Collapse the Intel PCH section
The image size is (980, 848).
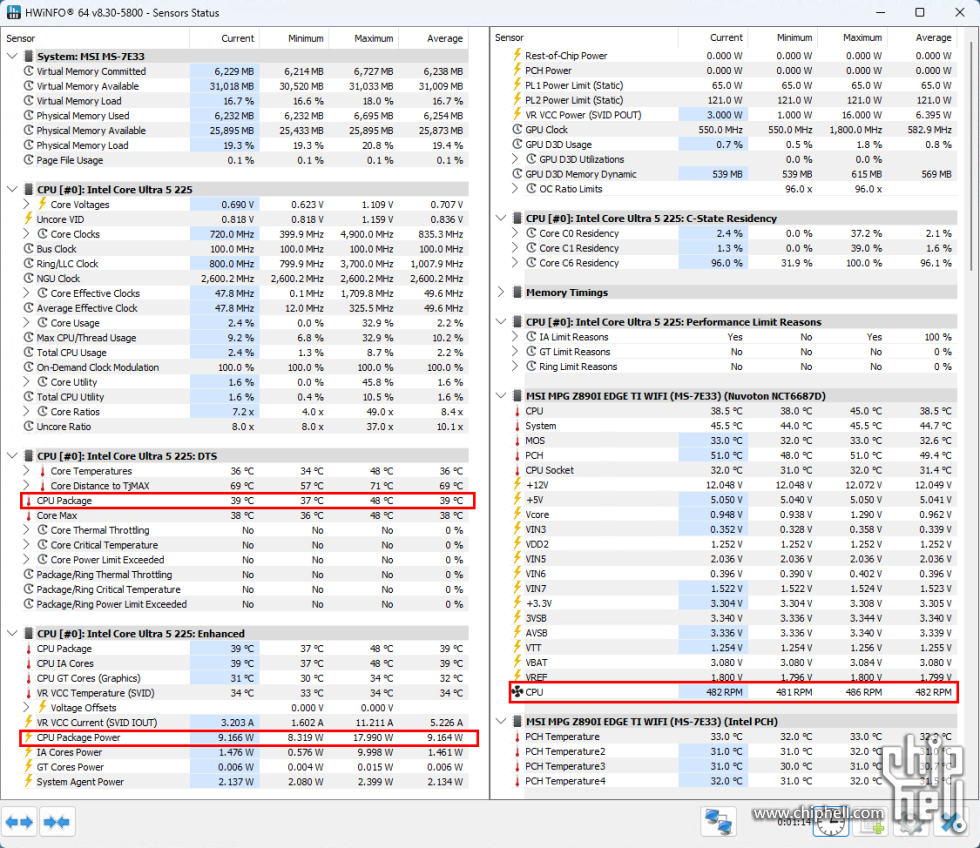tap(501, 721)
